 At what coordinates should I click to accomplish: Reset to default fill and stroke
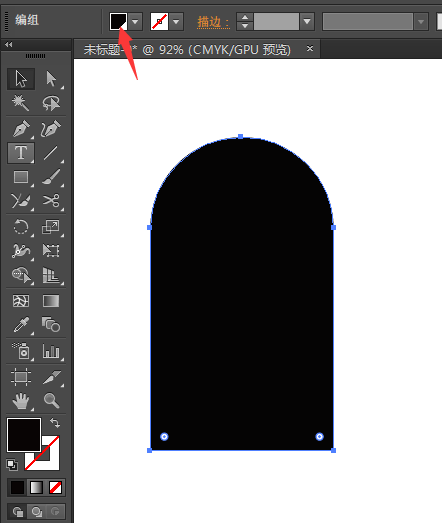(12, 464)
